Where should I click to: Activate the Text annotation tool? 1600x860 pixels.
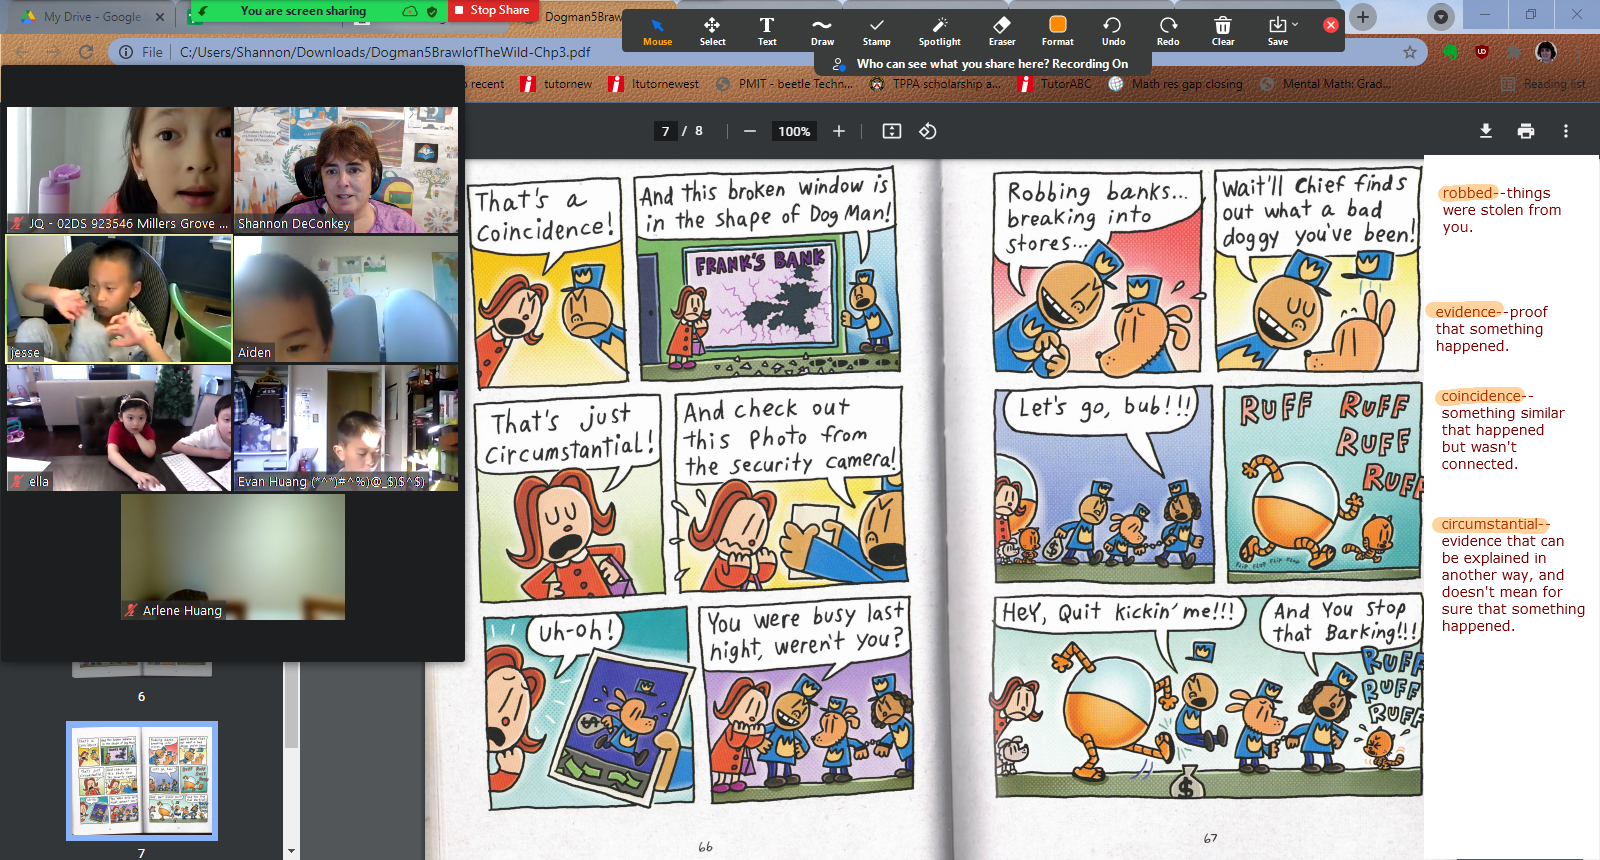[767, 31]
